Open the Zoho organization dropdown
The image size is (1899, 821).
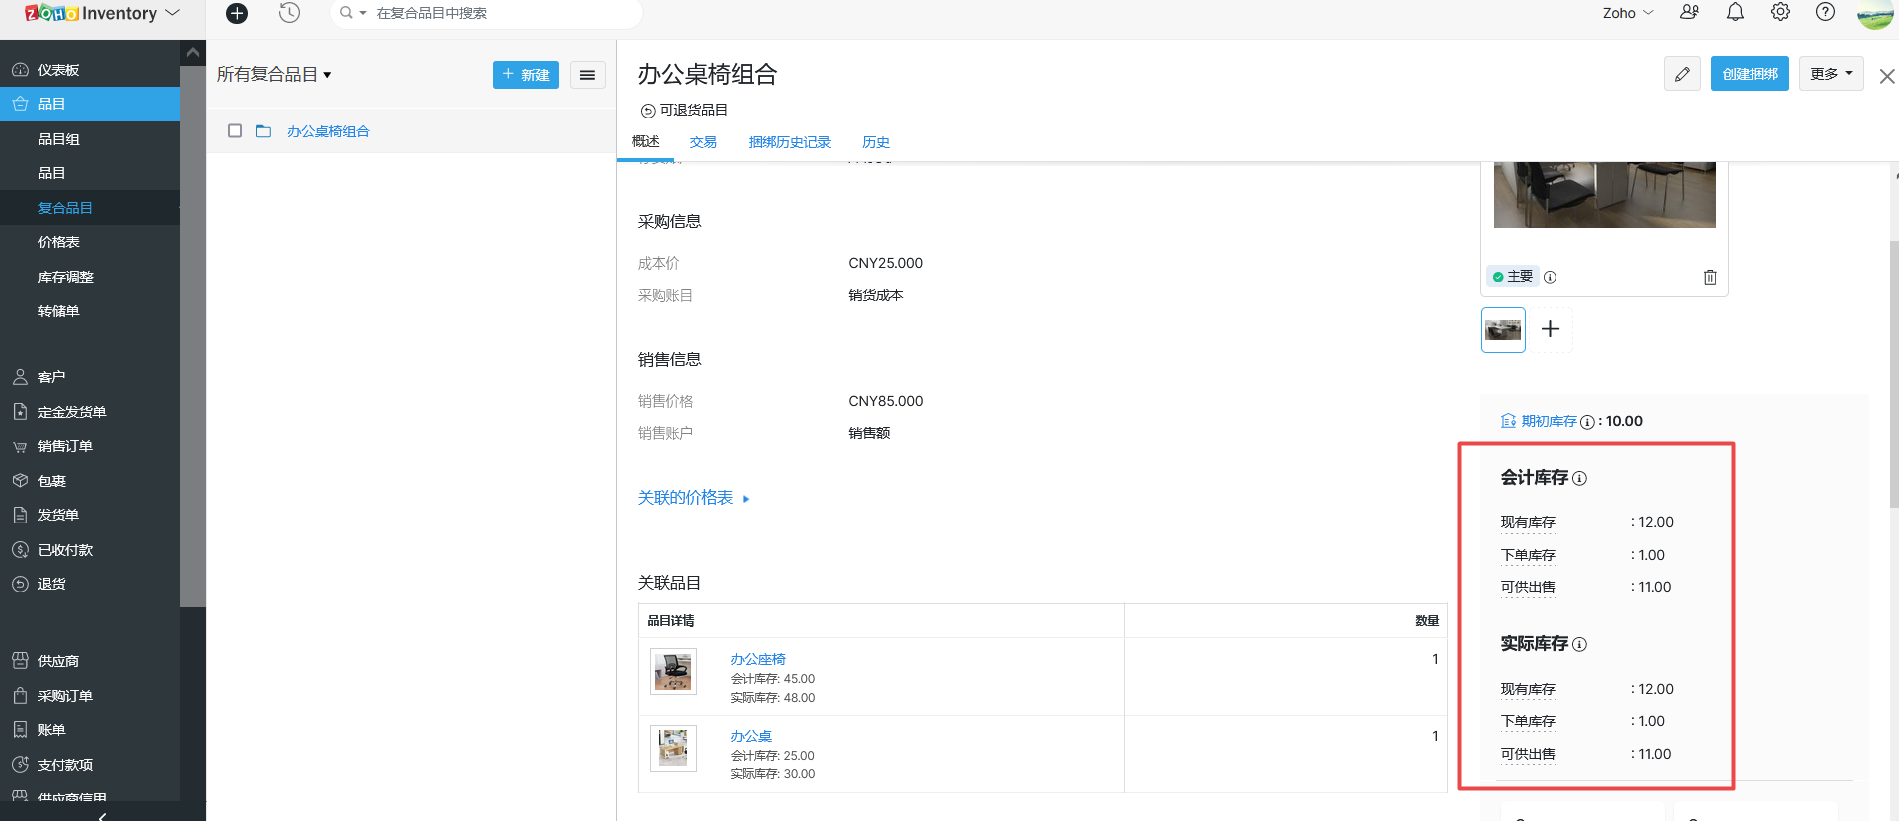pyautogui.click(x=1627, y=13)
